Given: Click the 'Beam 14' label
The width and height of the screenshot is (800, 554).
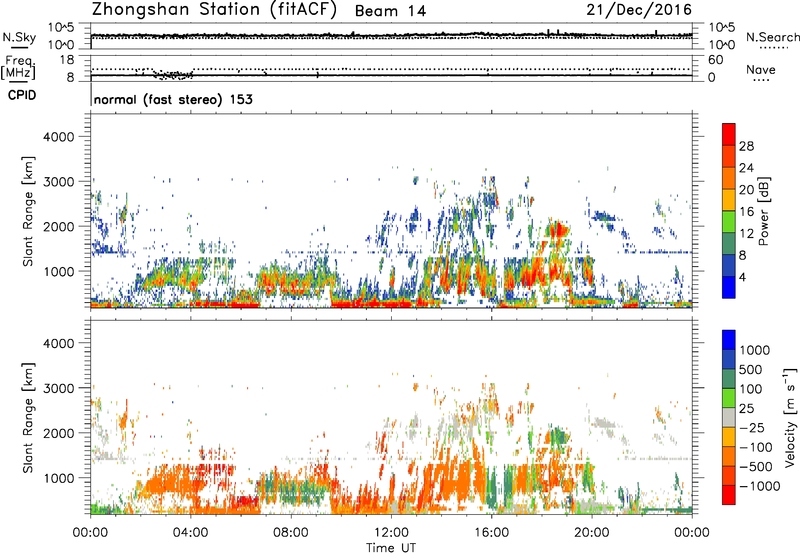Looking at the screenshot, I should pyautogui.click(x=390, y=11).
